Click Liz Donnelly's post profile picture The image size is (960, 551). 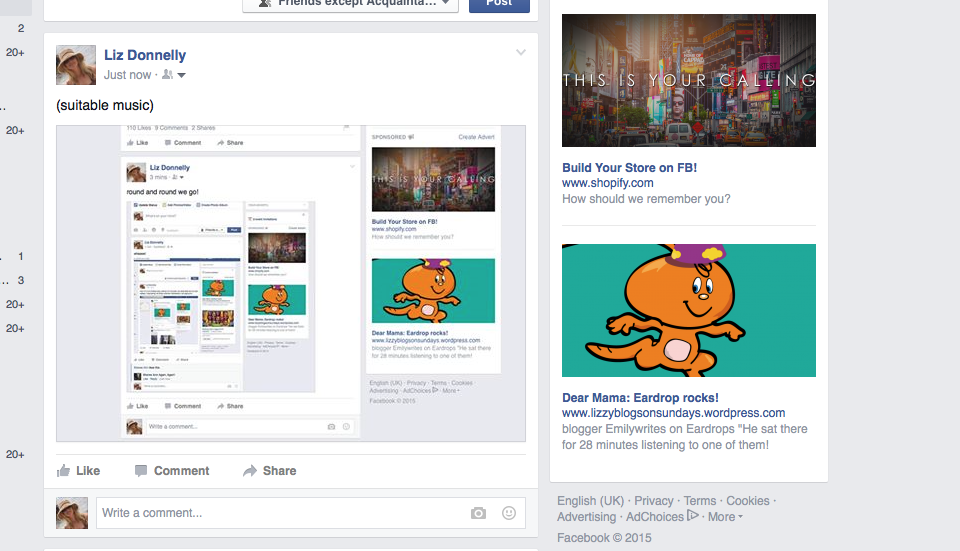(x=76, y=65)
